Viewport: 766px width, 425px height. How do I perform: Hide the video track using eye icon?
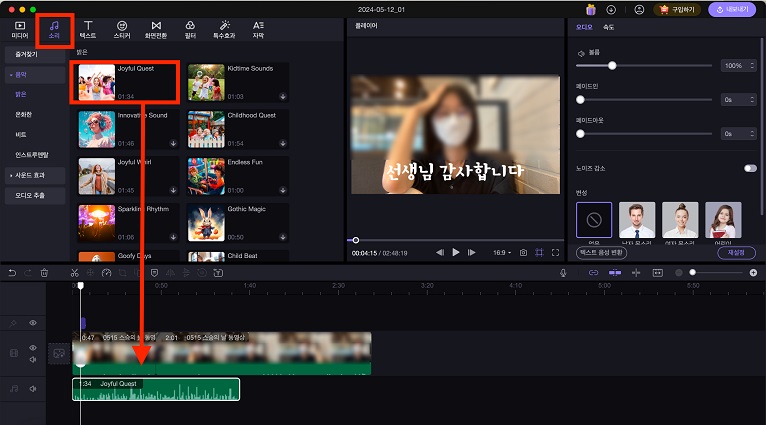pos(32,348)
